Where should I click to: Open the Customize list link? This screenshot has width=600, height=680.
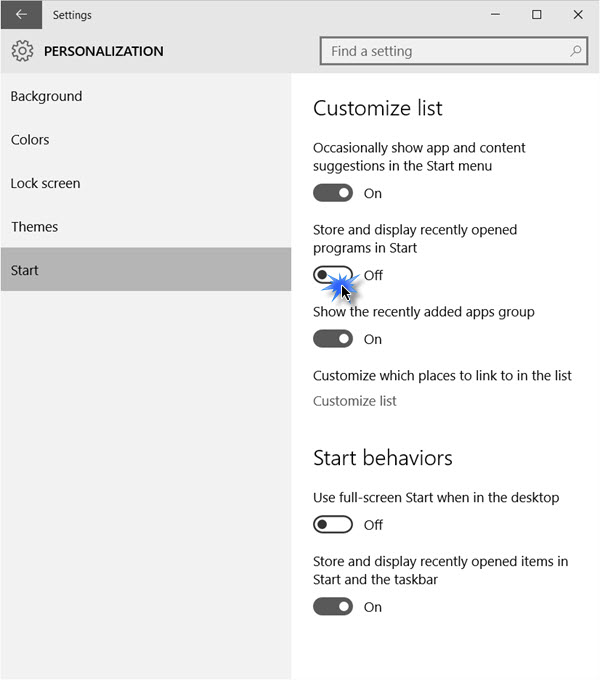coord(355,401)
